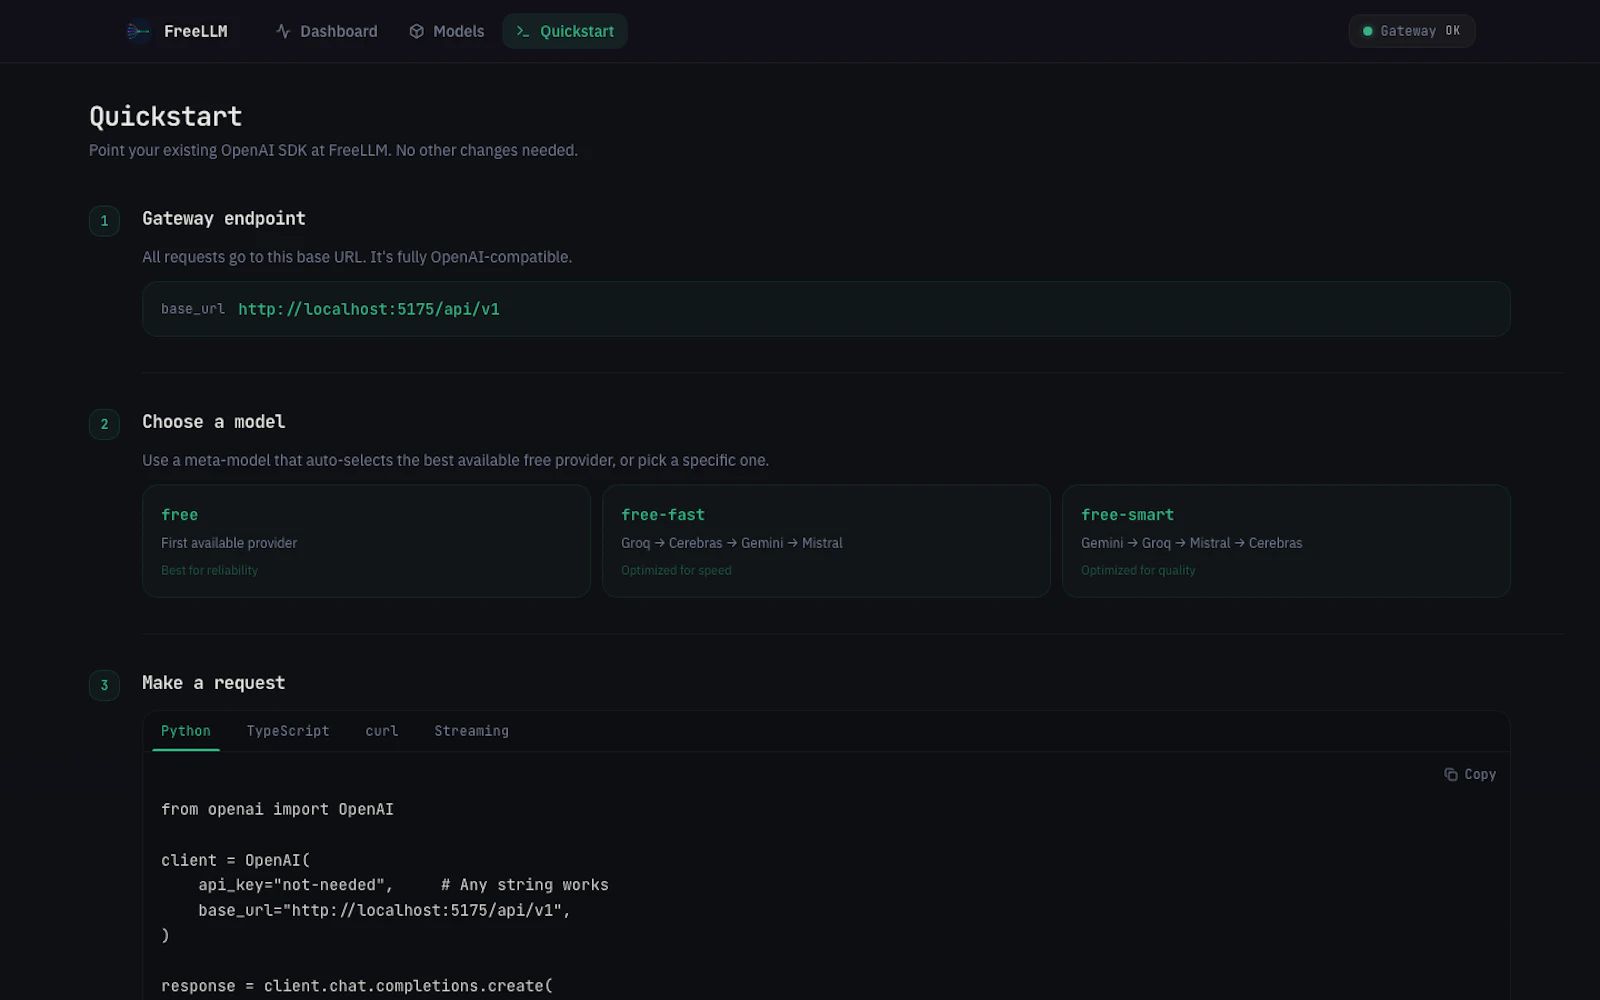The width and height of the screenshot is (1600, 1000).
Task: Click the Models cube icon
Action: pyautogui.click(x=417, y=32)
